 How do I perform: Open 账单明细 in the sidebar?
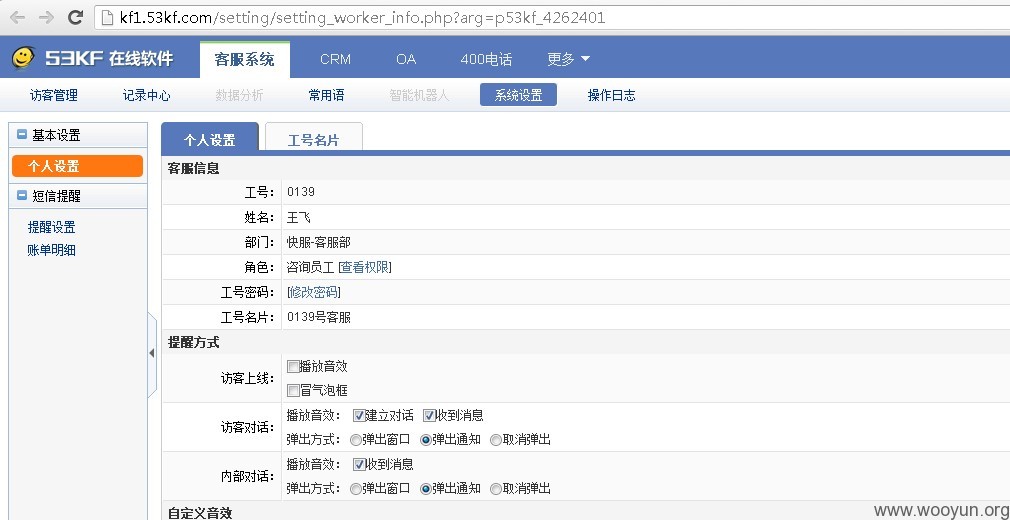[52, 250]
